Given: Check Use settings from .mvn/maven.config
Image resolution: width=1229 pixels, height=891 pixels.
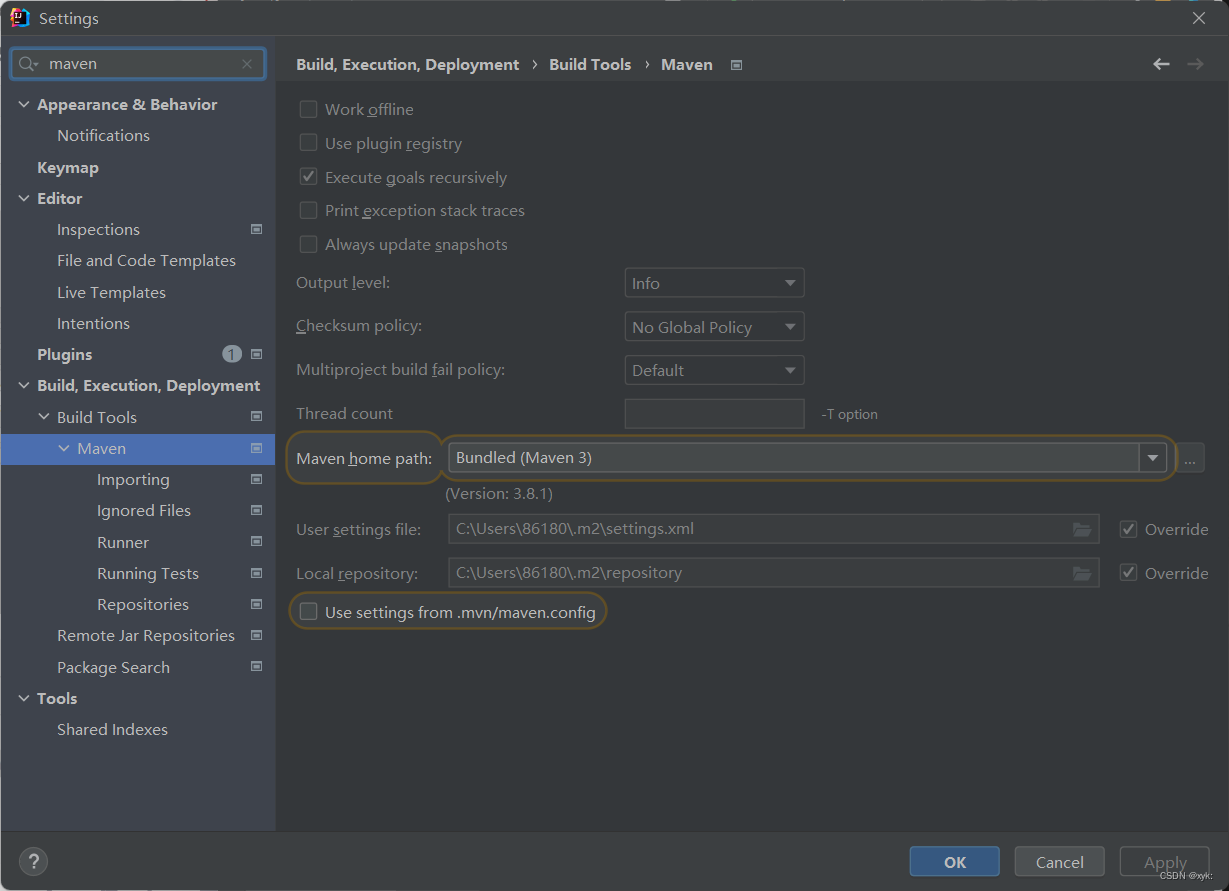Looking at the screenshot, I should pyautogui.click(x=308, y=612).
